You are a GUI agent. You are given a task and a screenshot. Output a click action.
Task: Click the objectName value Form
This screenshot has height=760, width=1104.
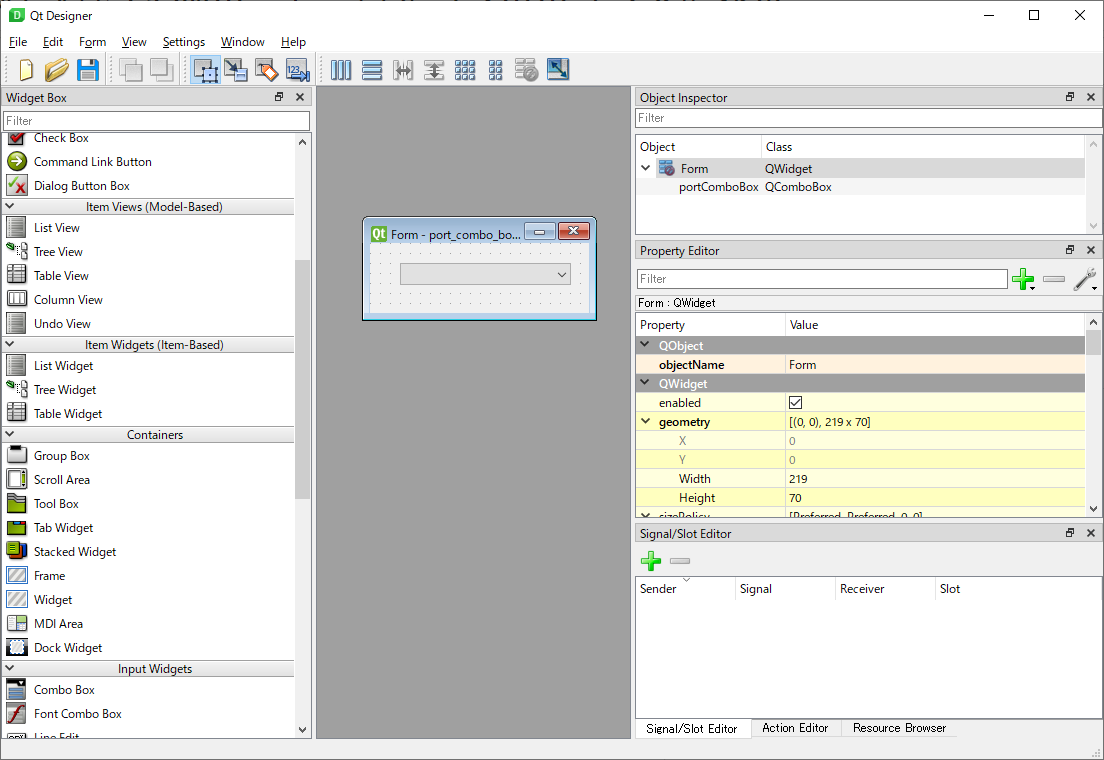coord(803,365)
